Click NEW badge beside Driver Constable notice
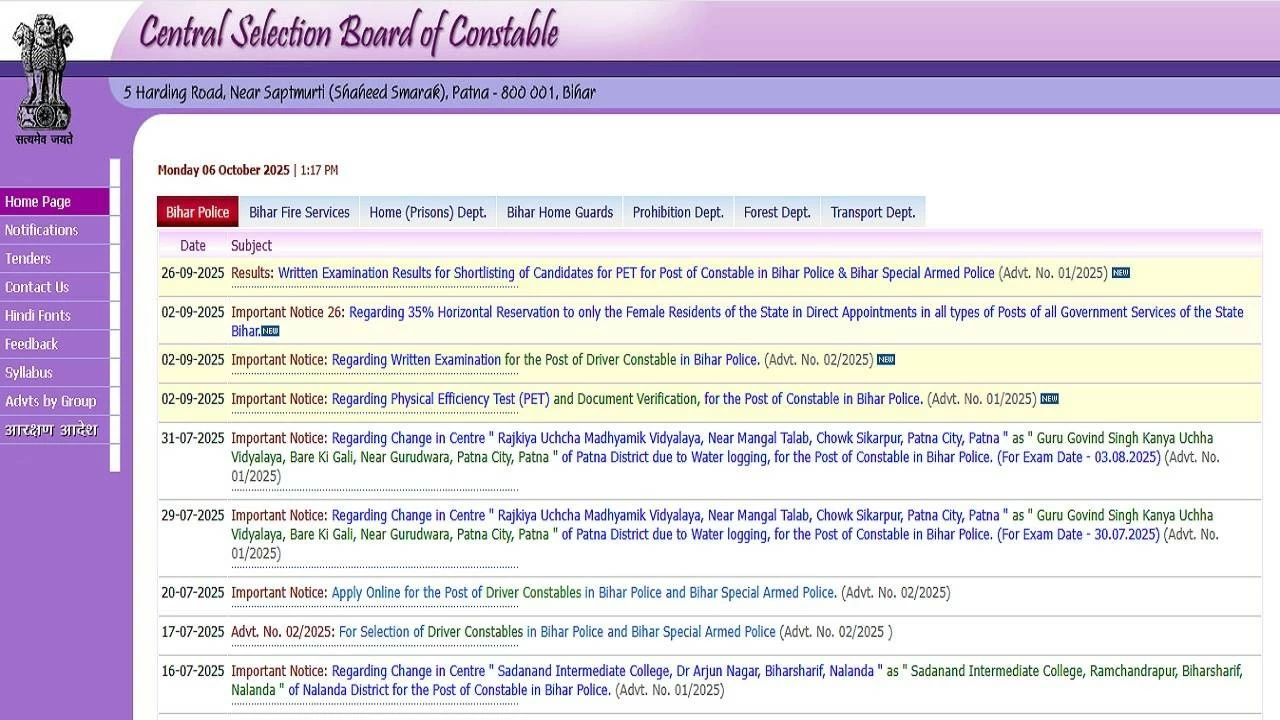1280x720 pixels. point(886,360)
